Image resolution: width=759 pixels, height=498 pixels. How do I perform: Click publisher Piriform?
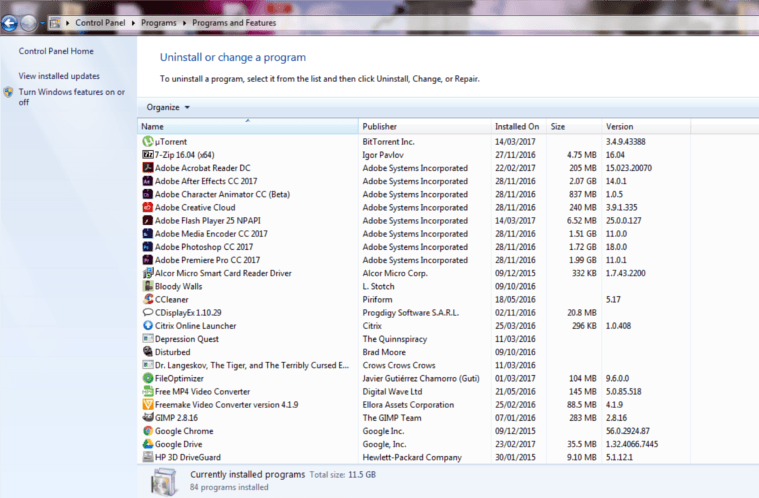click(x=378, y=299)
